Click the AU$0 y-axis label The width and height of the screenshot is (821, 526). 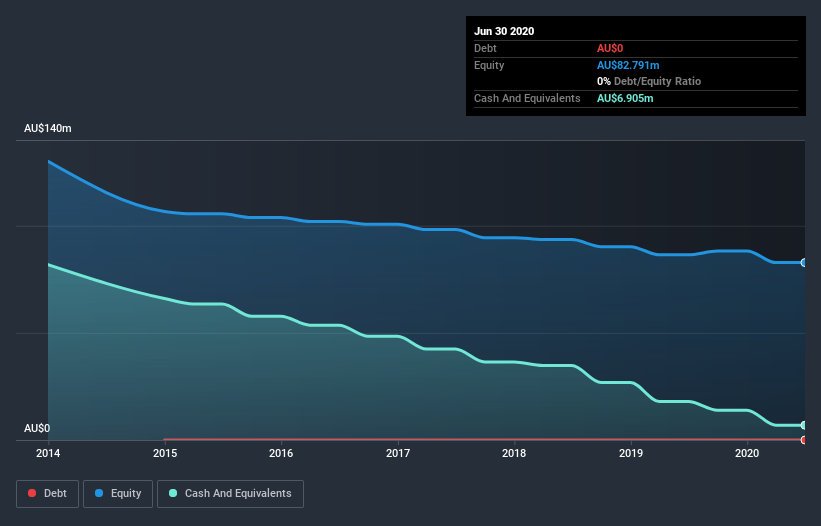pyautogui.click(x=37, y=428)
